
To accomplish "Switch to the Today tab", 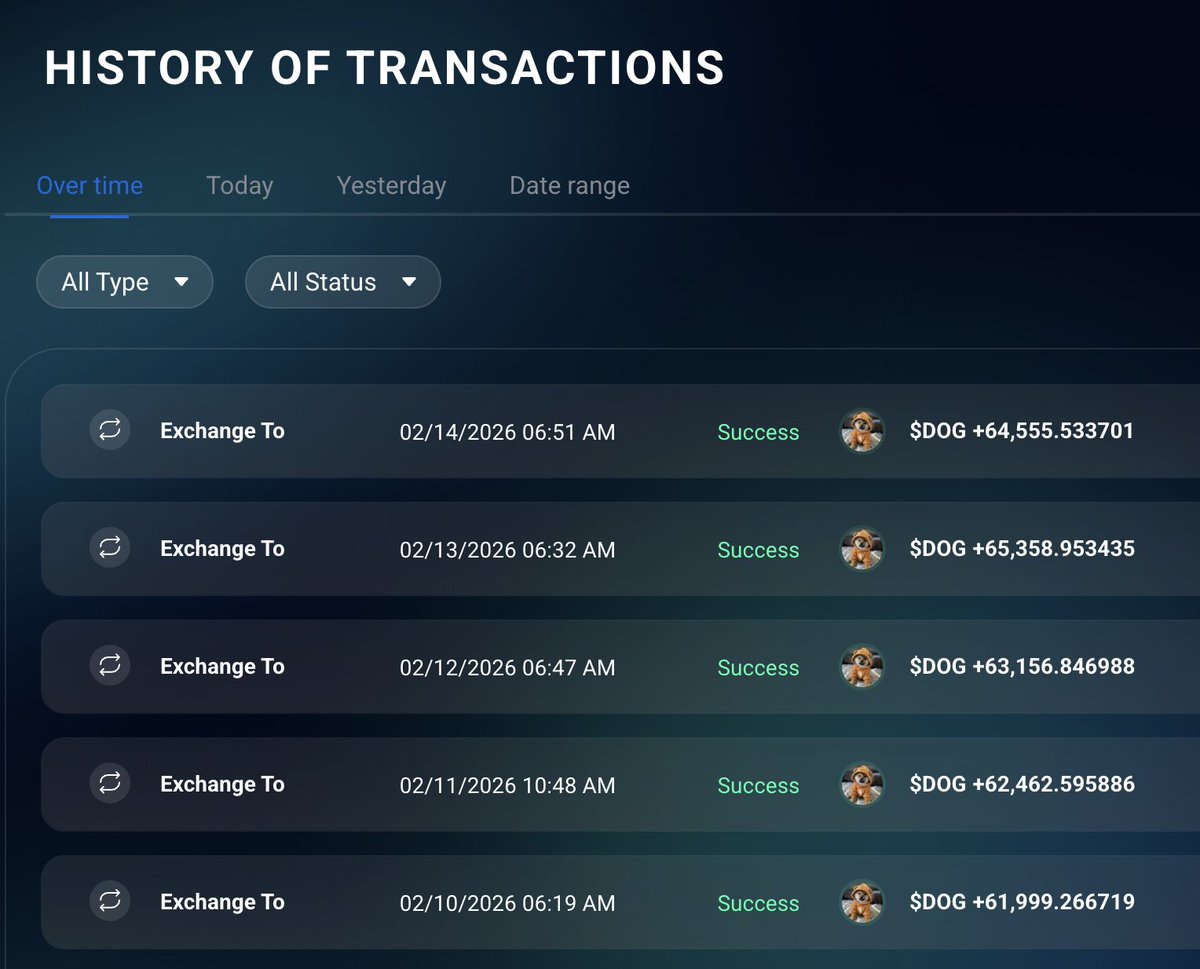I will tap(239, 185).
